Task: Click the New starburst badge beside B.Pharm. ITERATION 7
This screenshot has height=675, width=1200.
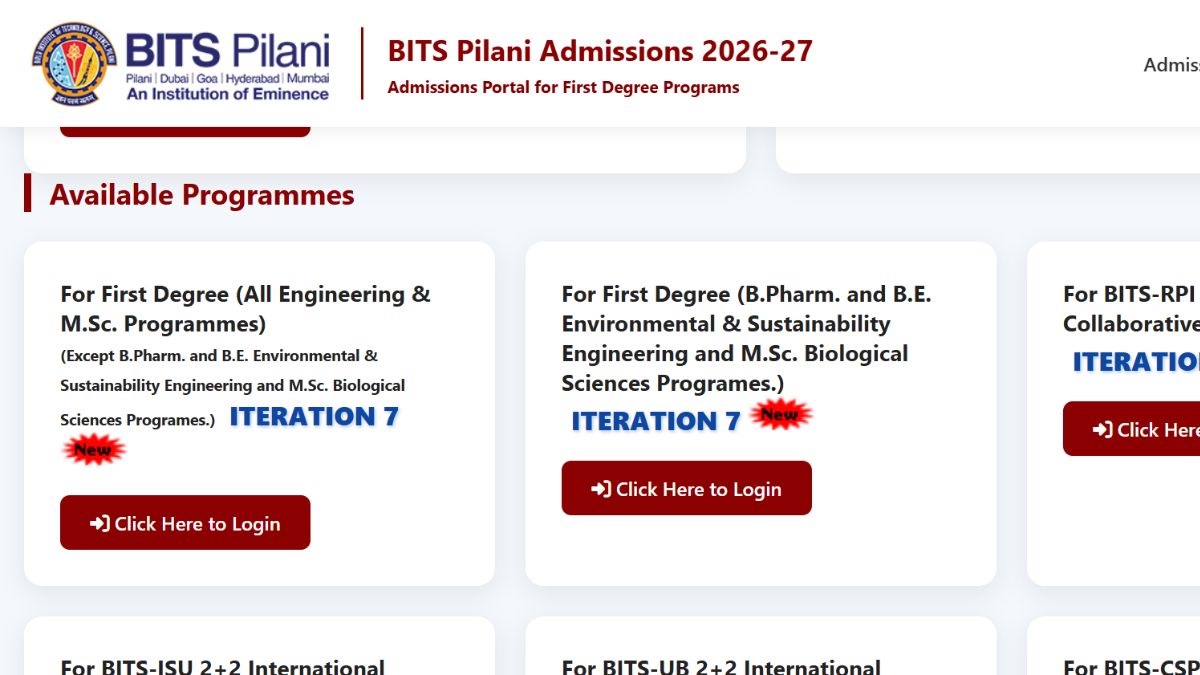Action: coord(781,414)
